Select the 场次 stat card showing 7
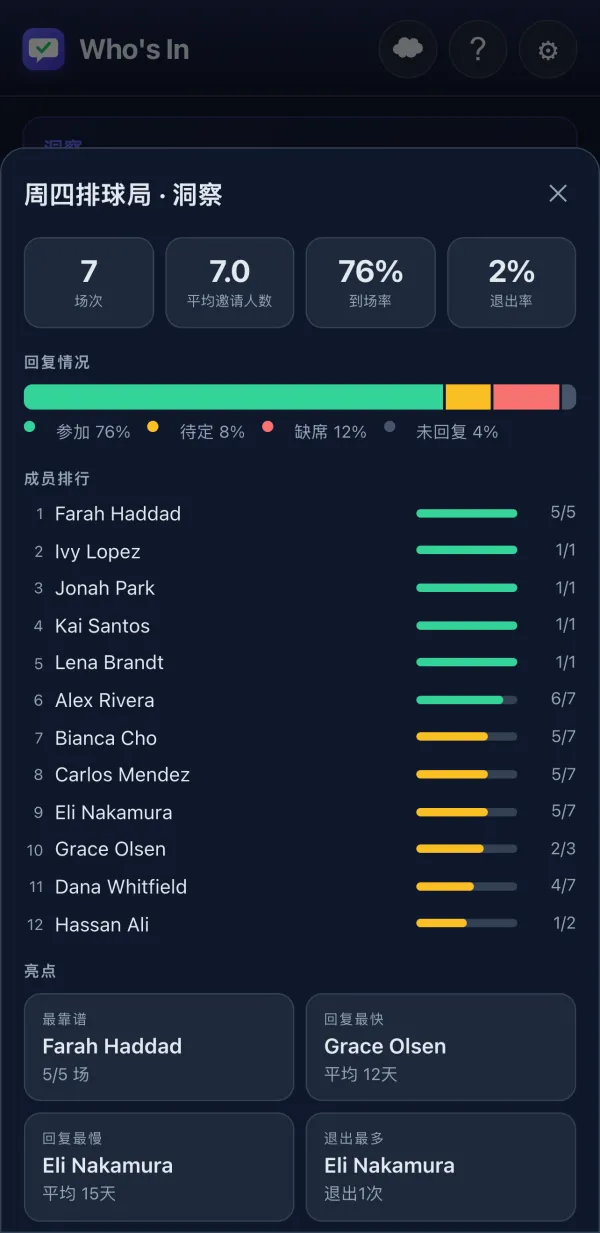This screenshot has height=1233, width=600. click(x=89, y=282)
